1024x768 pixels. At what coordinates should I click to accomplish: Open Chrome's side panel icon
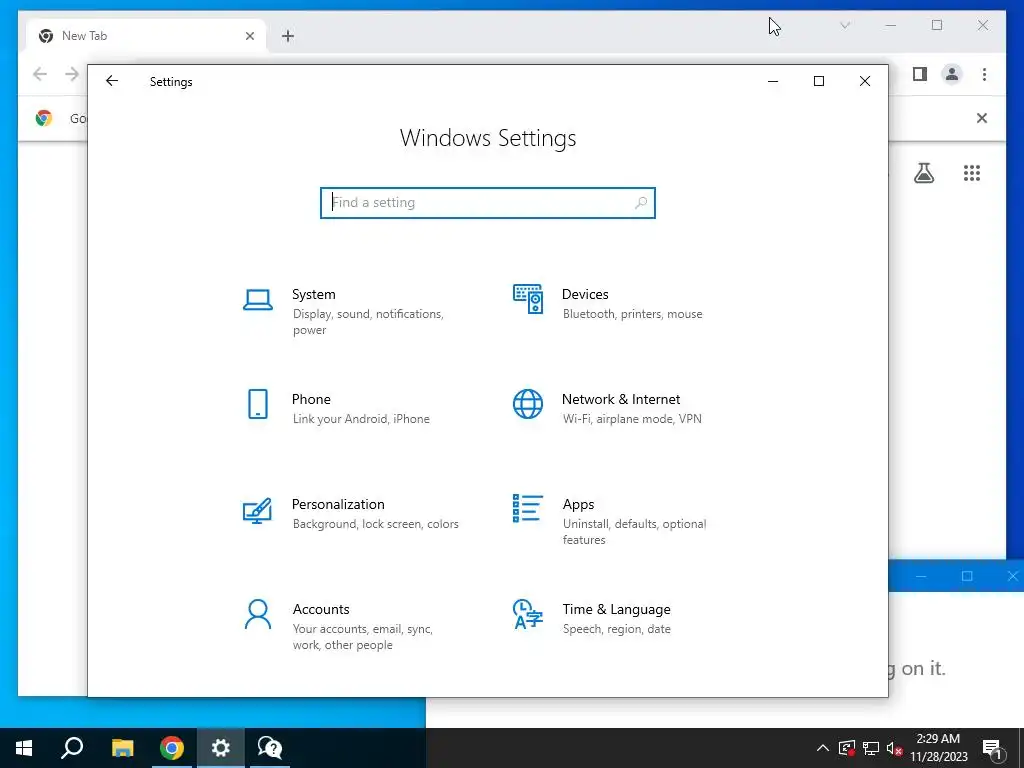pyautogui.click(x=920, y=74)
